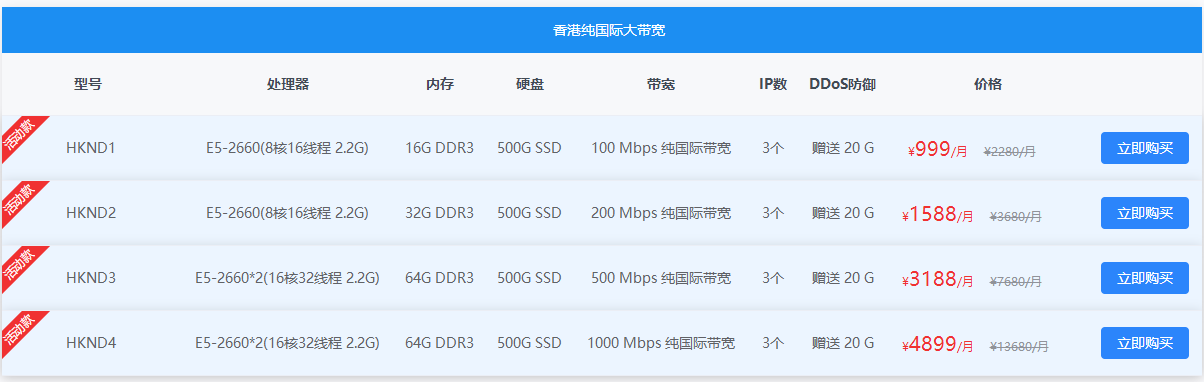The height and width of the screenshot is (382, 1204).
Task: Click HKND1's 3个 IP count cell
Action: [773, 148]
